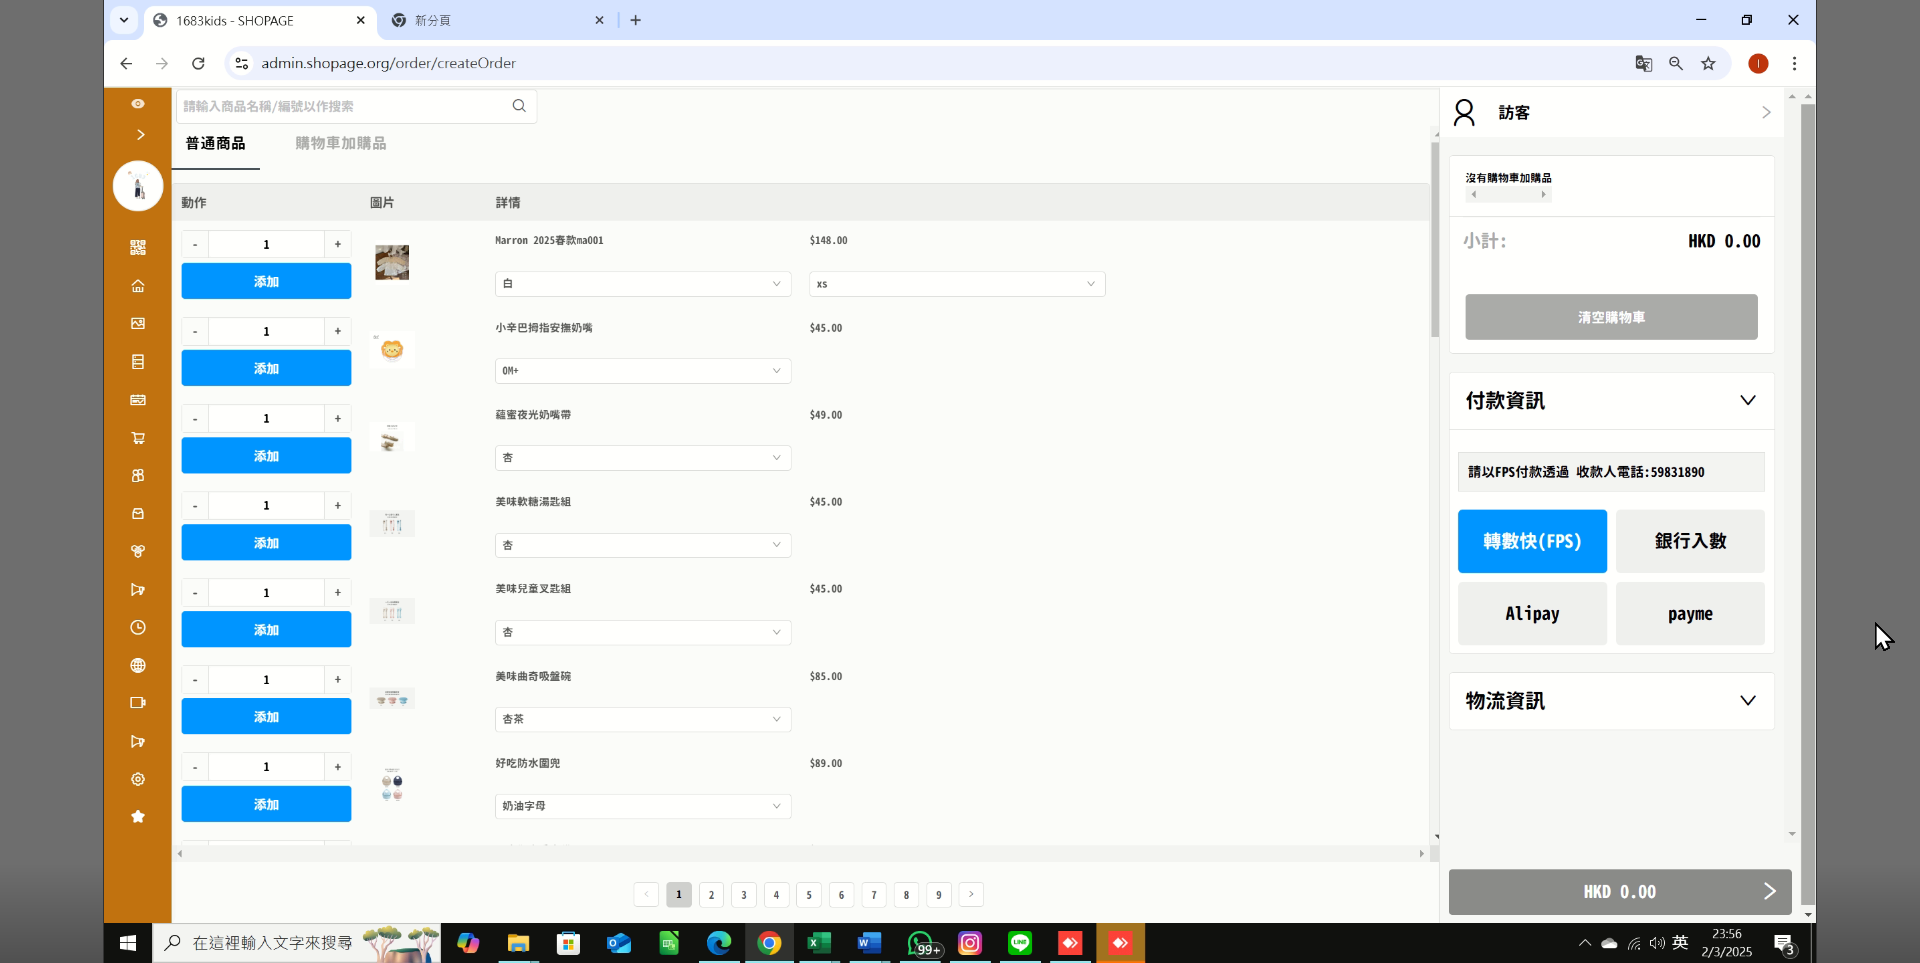Open the payment card icon in the sidebar
1920x963 pixels.
coord(138,400)
